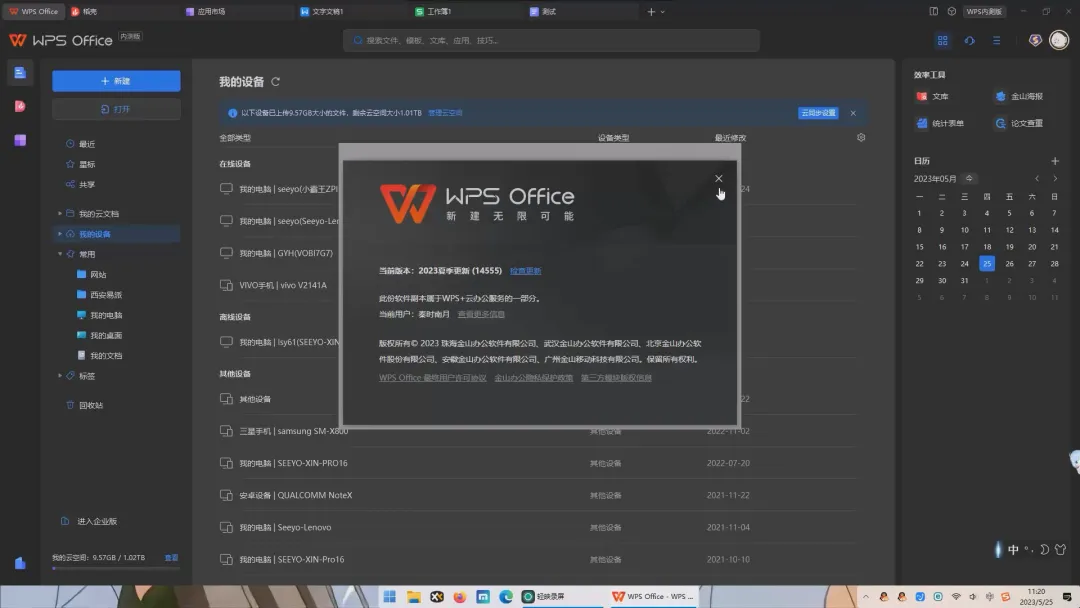Click the membership badge icon beside avatar
1080x608 pixels.
click(1035, 40)
